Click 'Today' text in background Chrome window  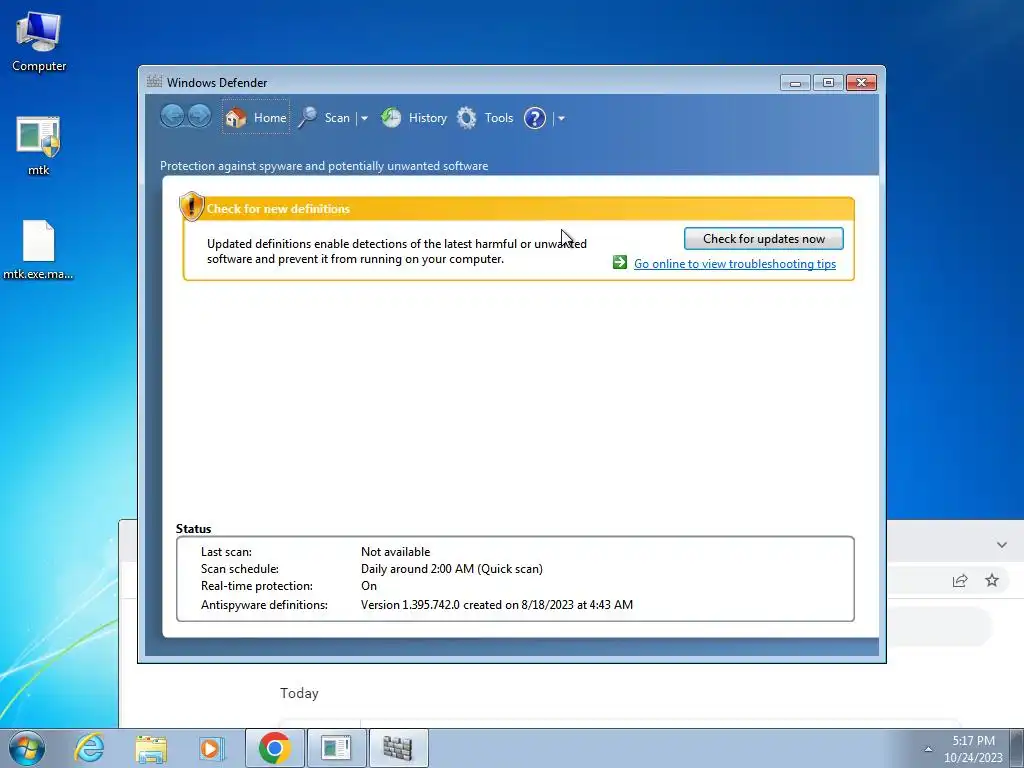(299, 693)
